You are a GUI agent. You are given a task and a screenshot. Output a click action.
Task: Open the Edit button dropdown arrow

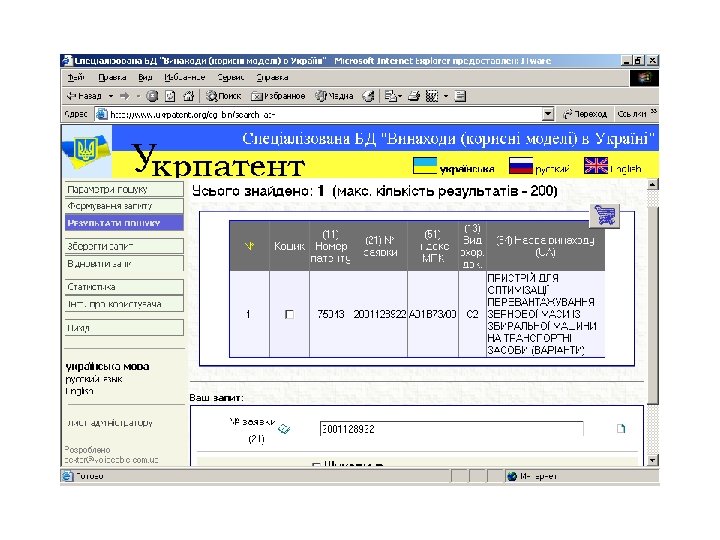[446, 96]
